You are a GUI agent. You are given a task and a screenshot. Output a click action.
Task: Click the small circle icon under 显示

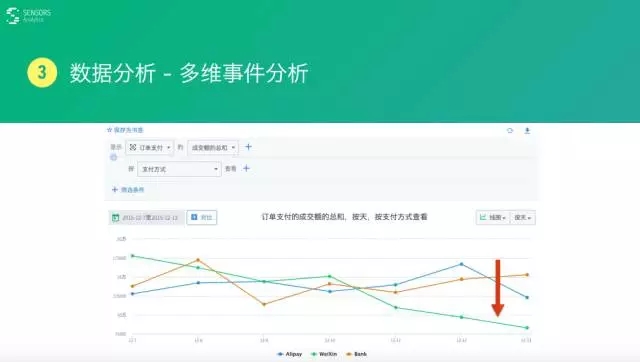tap(113, 158)
